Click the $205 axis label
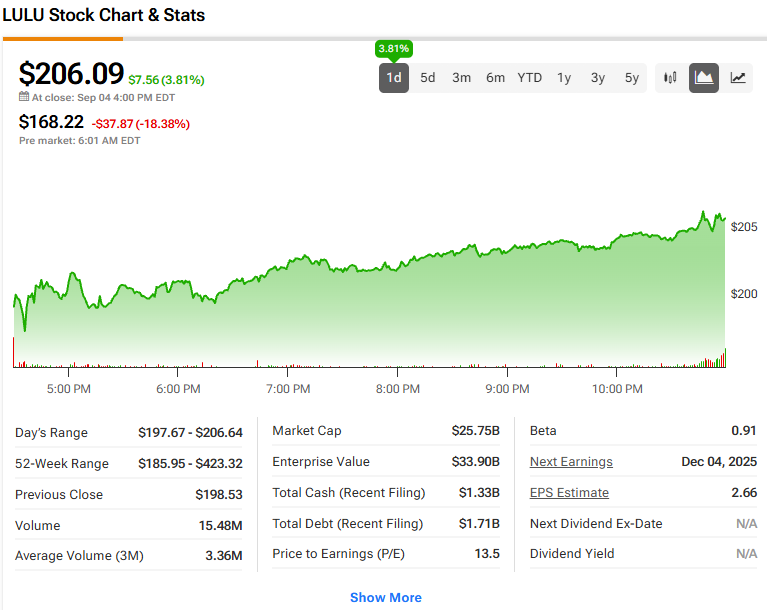Image resolution: width=767 pixels, height=610 pixels. pyautogui.click(x=744, y=226)
